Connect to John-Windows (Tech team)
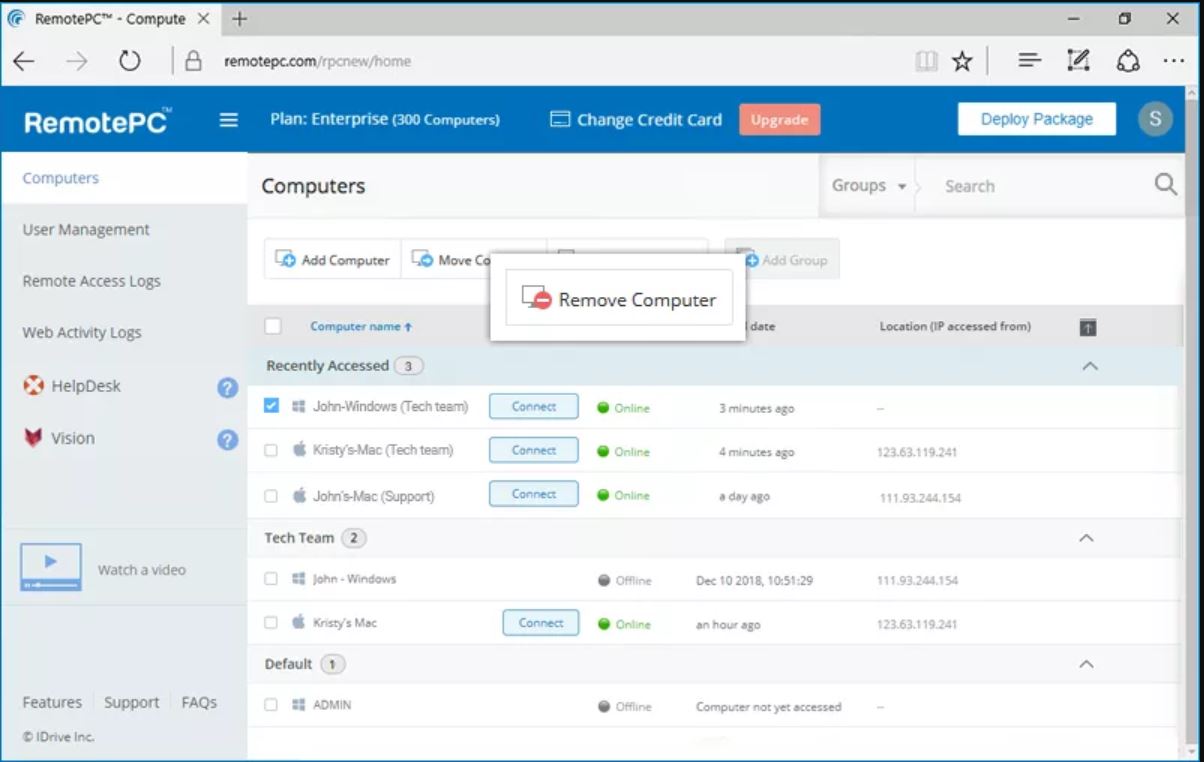Screen dimensions: 1204x762 [534, 406]
